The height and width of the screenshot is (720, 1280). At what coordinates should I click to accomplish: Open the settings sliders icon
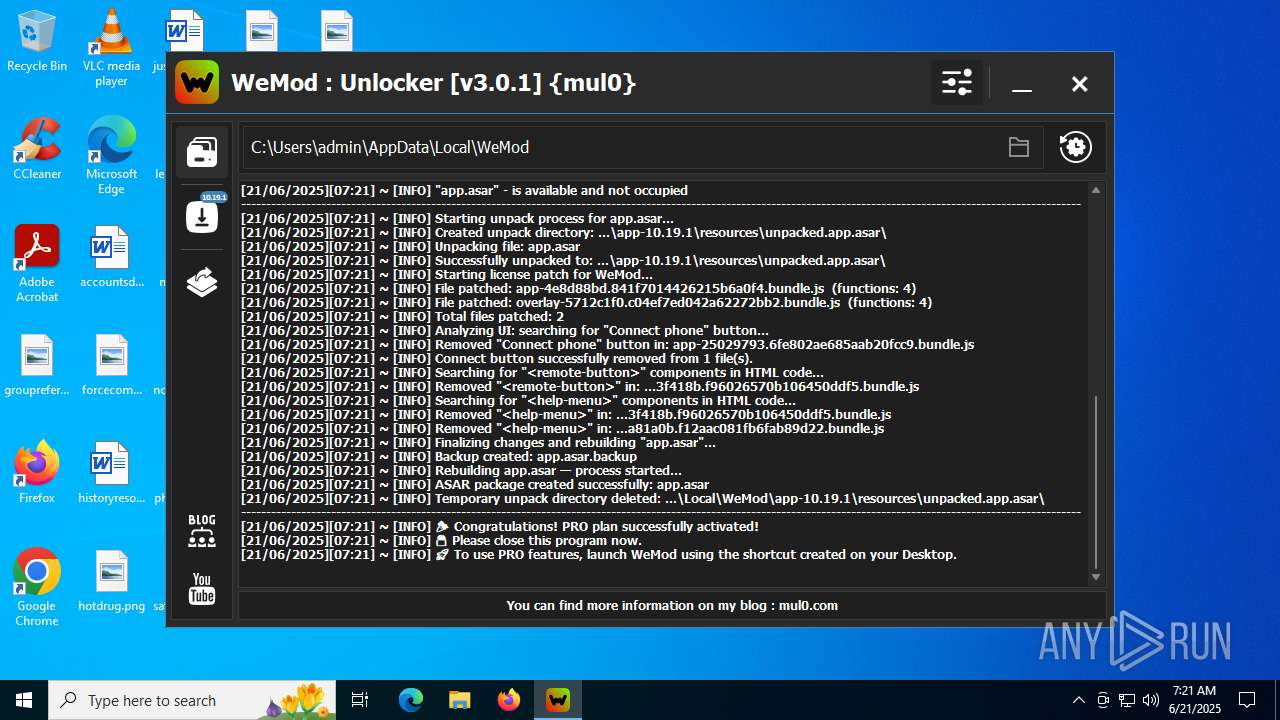[957, 83]
